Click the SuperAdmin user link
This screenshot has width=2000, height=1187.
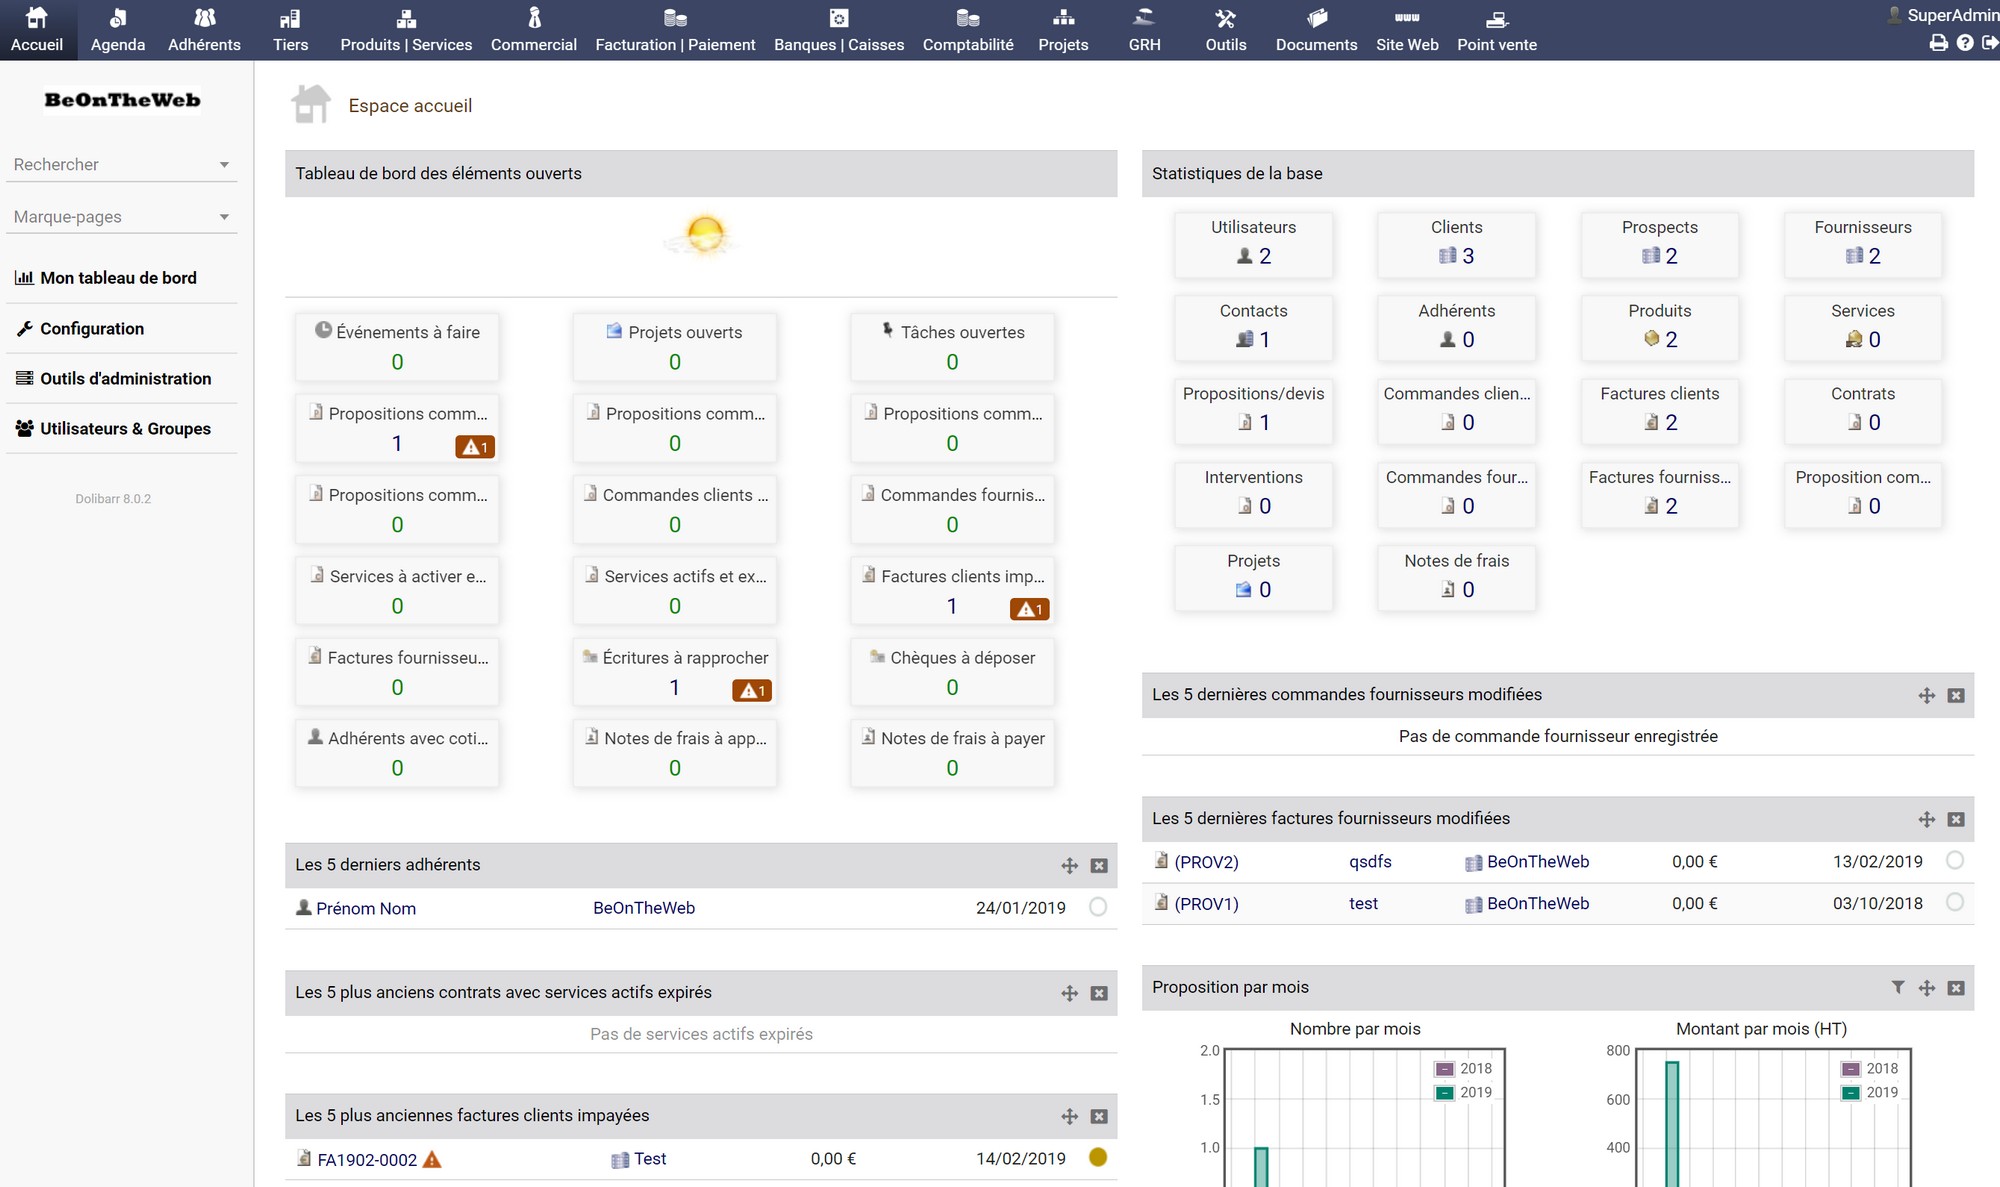point(1944,15)
